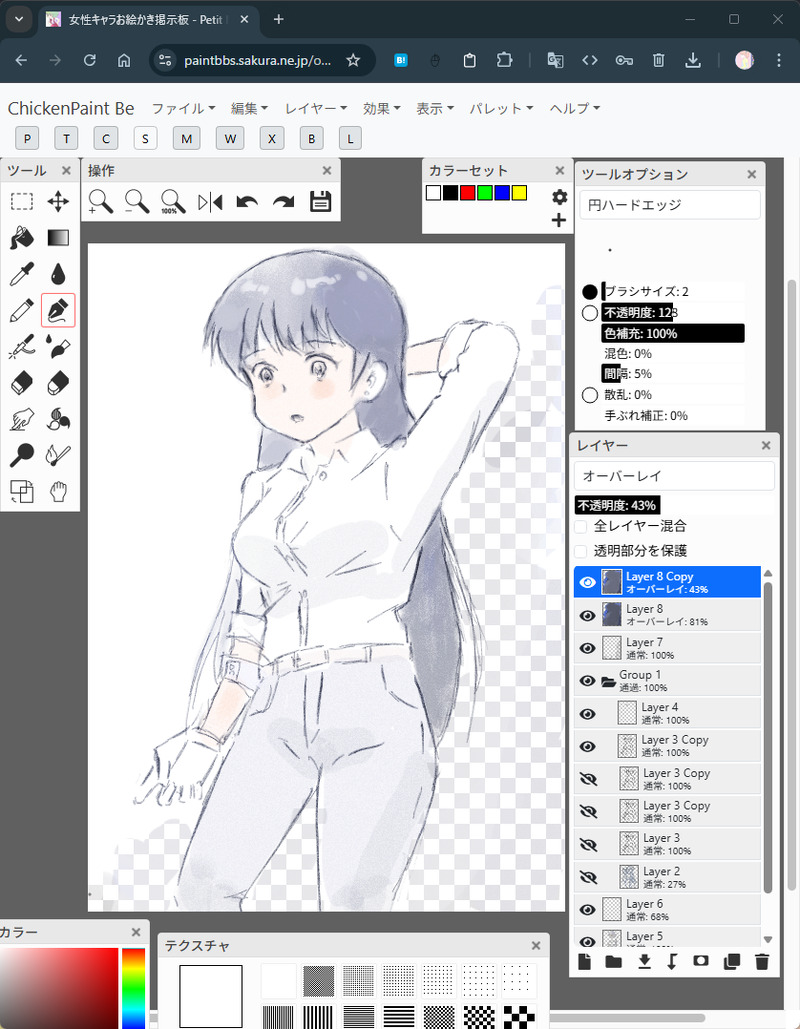Open the ファイル menu

[183, 108]
